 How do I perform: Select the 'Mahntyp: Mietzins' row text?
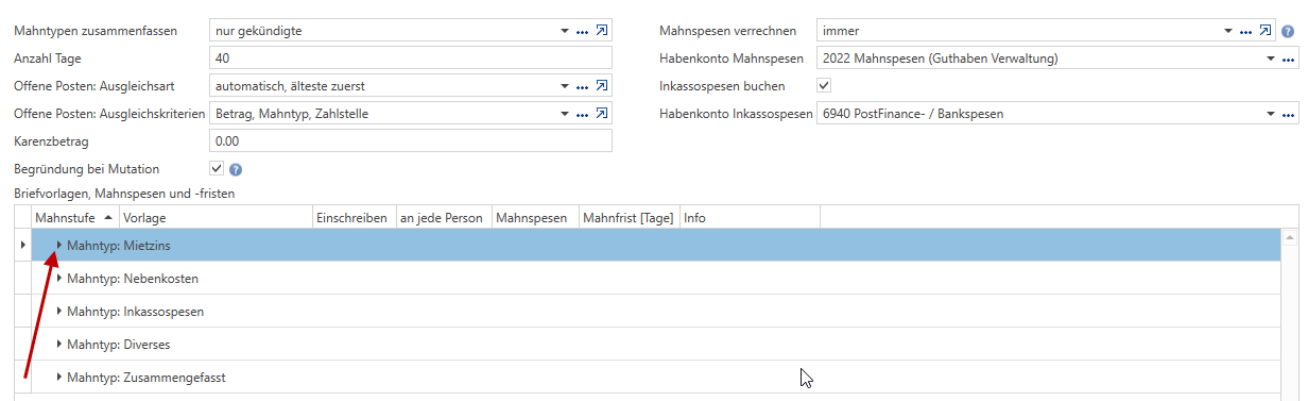pos(120,245)
